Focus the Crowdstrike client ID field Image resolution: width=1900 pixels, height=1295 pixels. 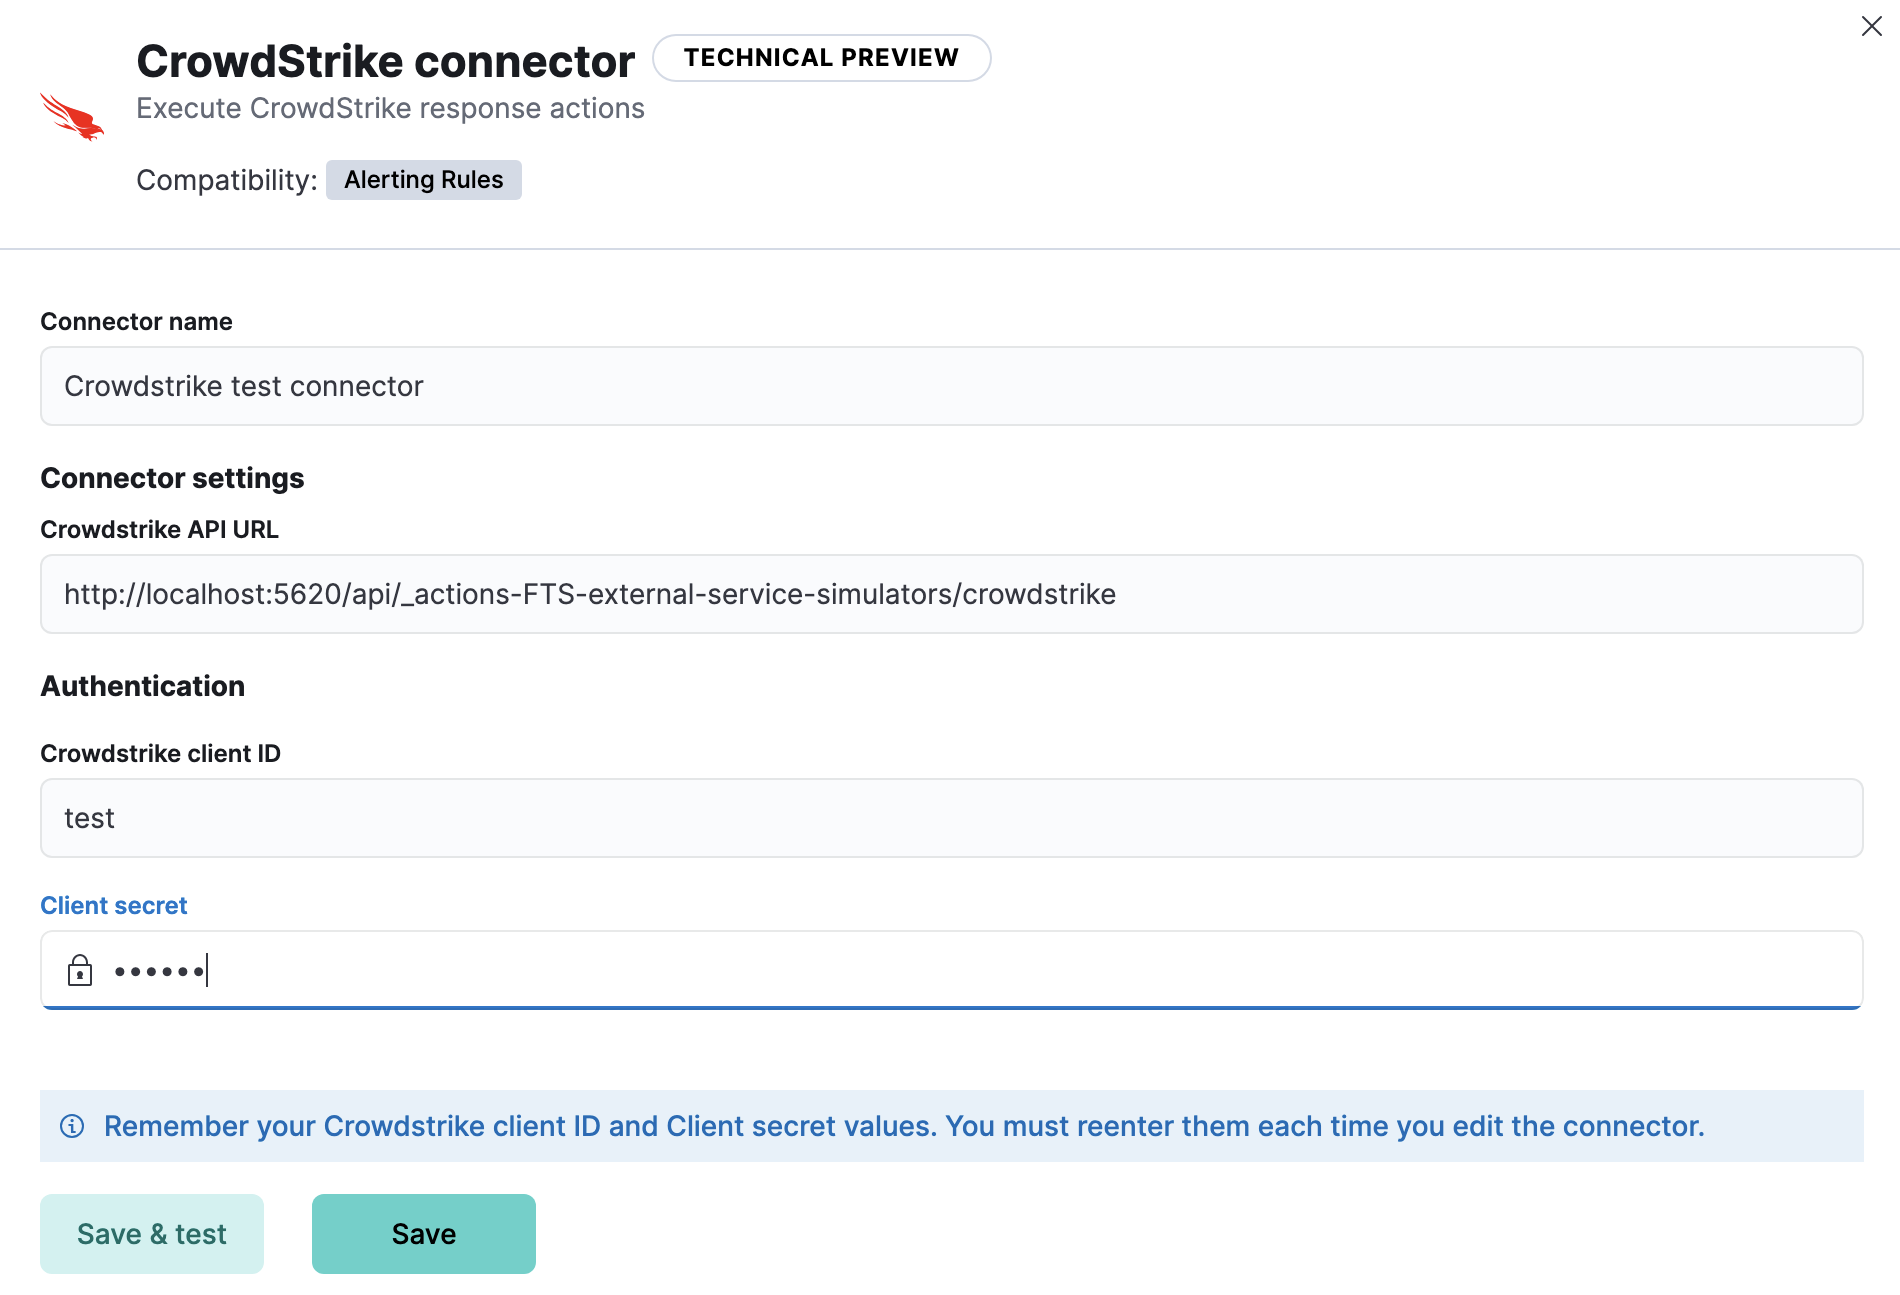[950, 818]
